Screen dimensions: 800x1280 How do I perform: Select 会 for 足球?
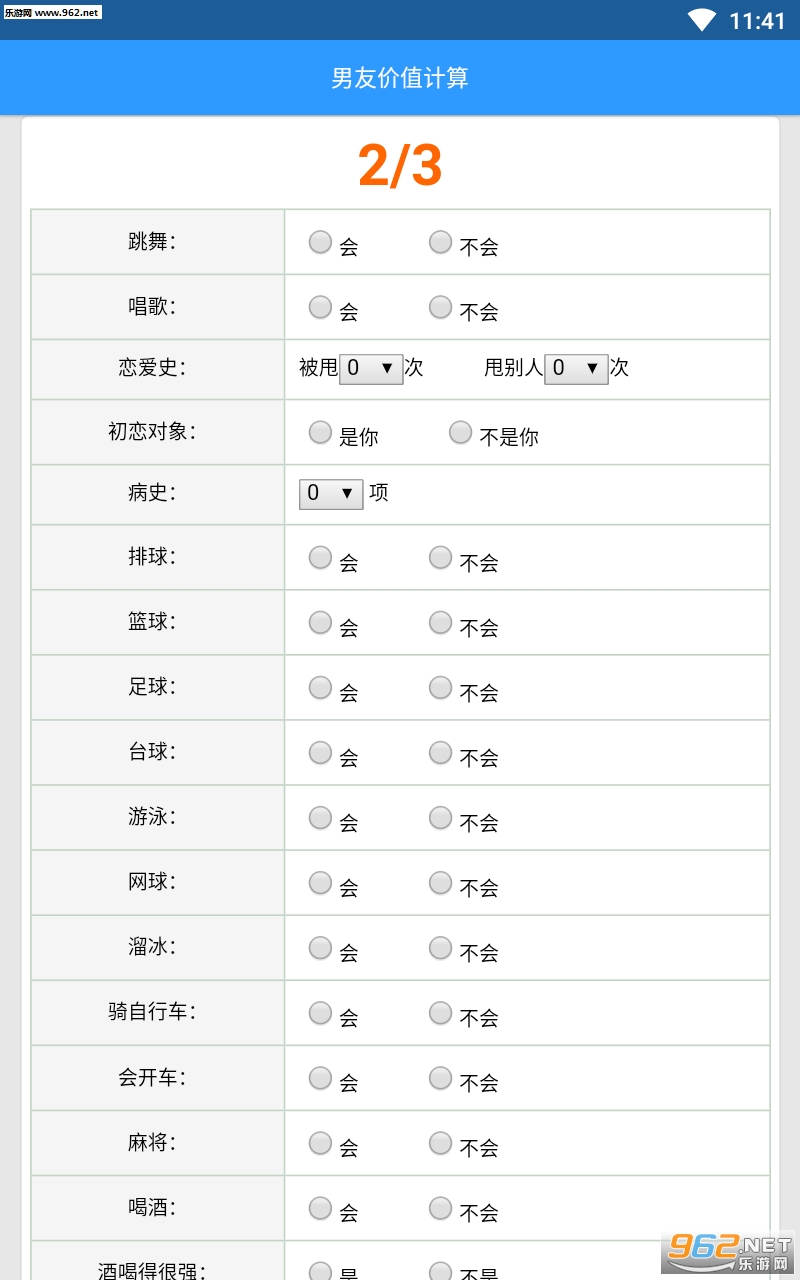click(x=320, y=687)
